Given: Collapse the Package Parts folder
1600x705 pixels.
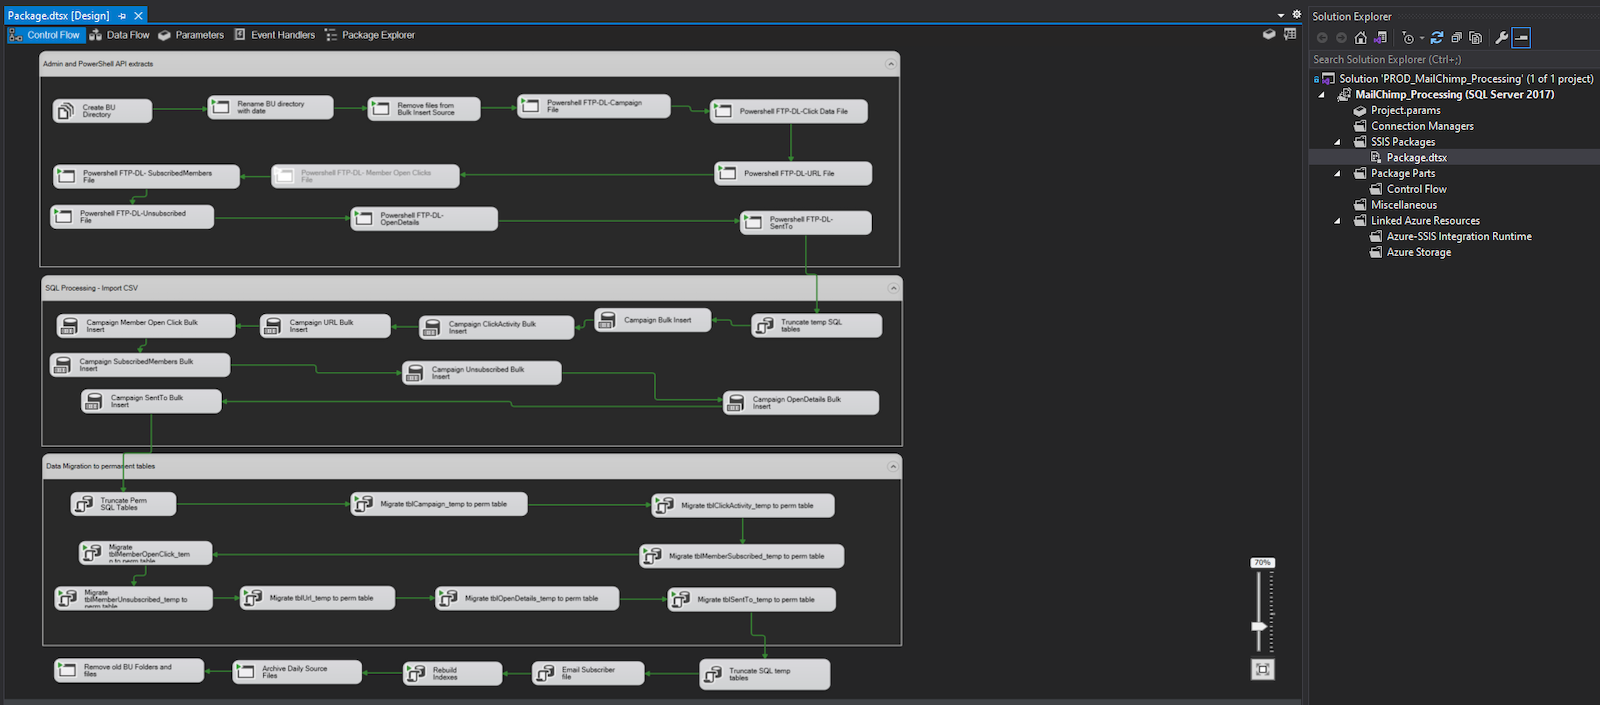Looking at the screenshot, I should coord(1338,174).
